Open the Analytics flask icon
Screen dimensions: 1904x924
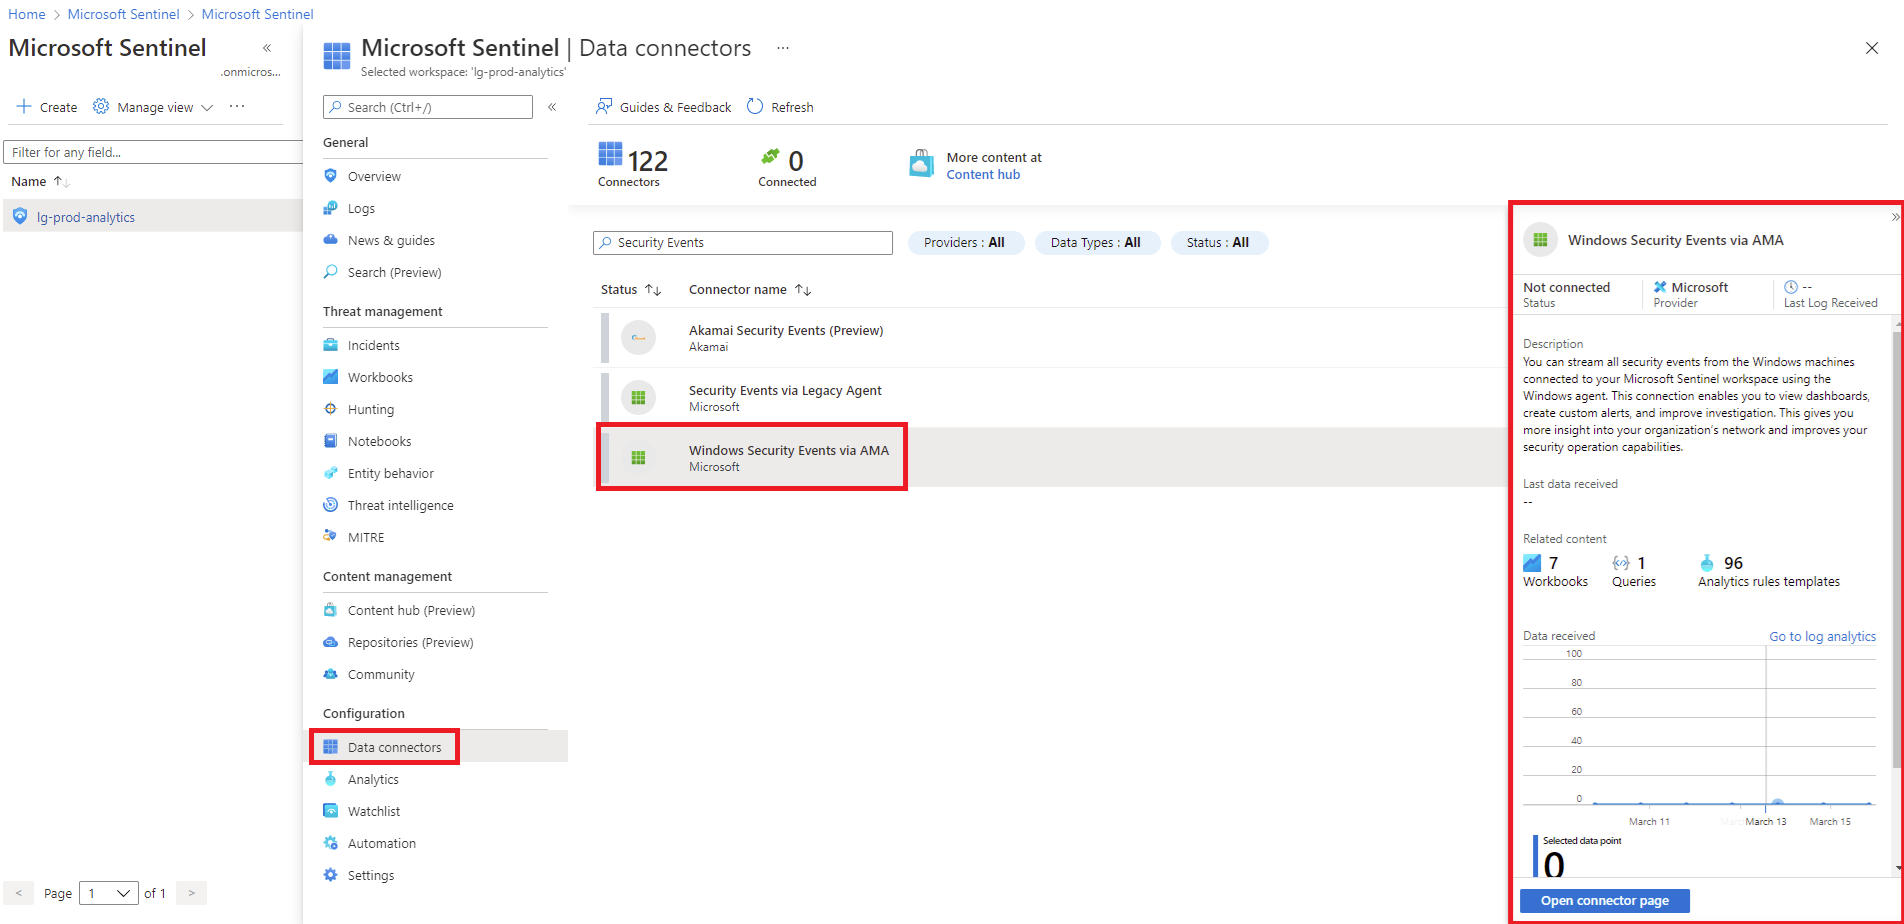[330, 779]
